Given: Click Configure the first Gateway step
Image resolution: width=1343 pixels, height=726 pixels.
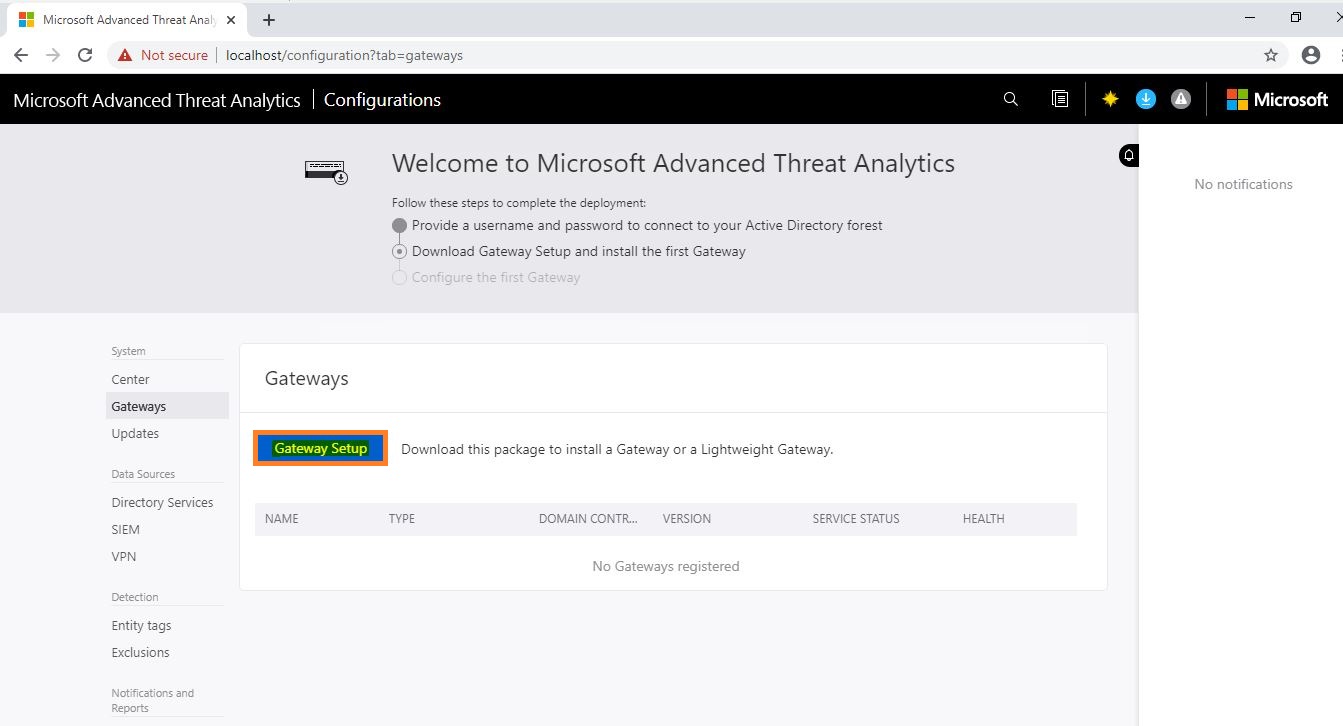Looking at the screenshot, I should coord(496,278).
